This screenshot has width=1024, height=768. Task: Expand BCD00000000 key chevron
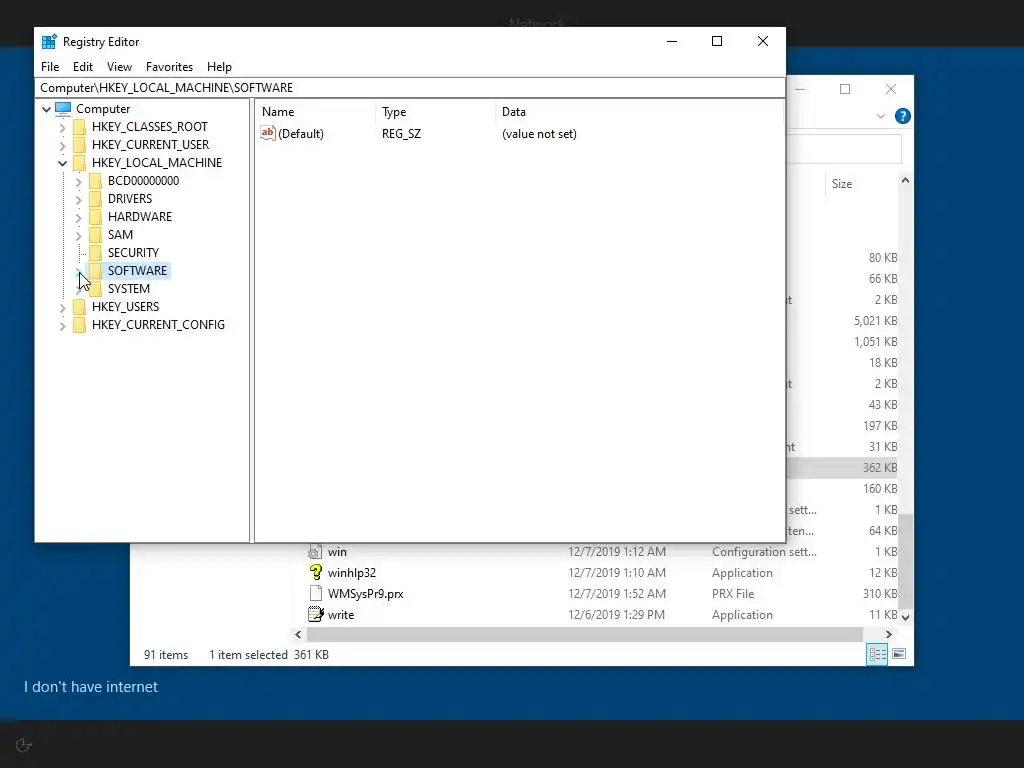pyautogui.click(x=78, y=182)
